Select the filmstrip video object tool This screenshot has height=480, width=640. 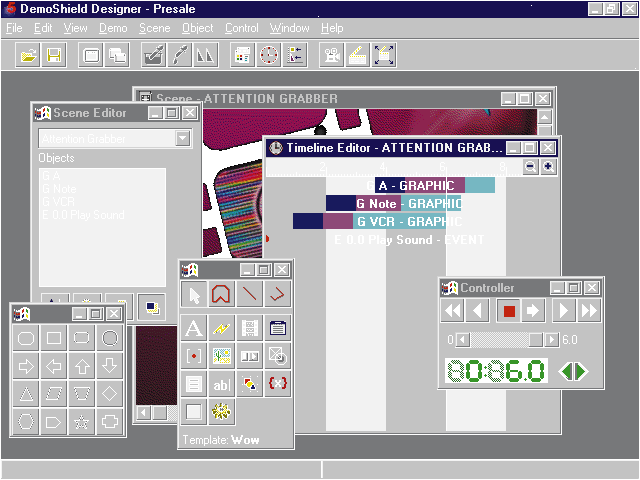pyautogui.click(x=250, y=327)
